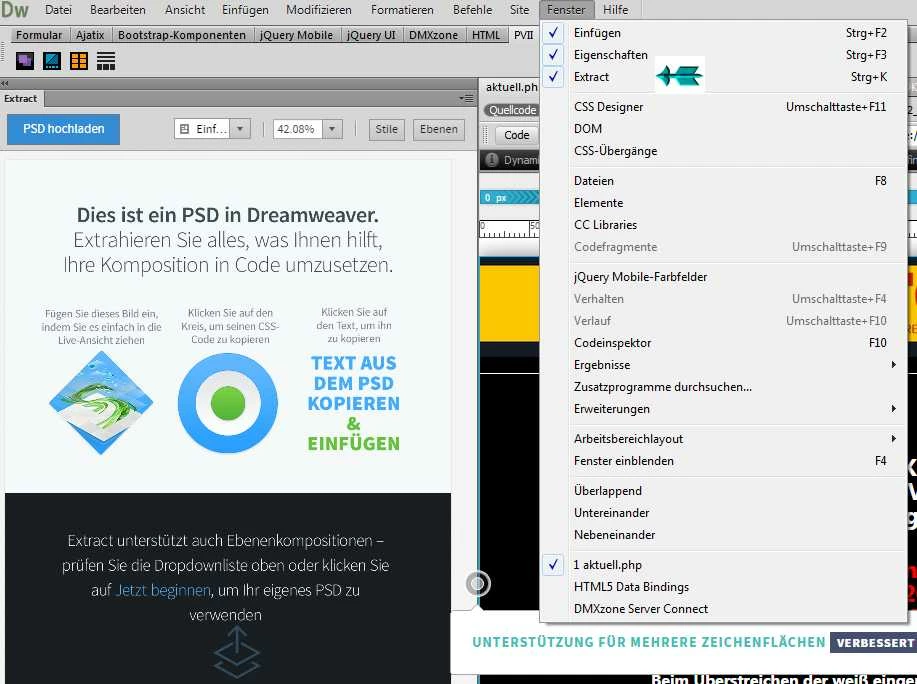Open the Datei menu
The image size is (917, 684).
[58, 10]
